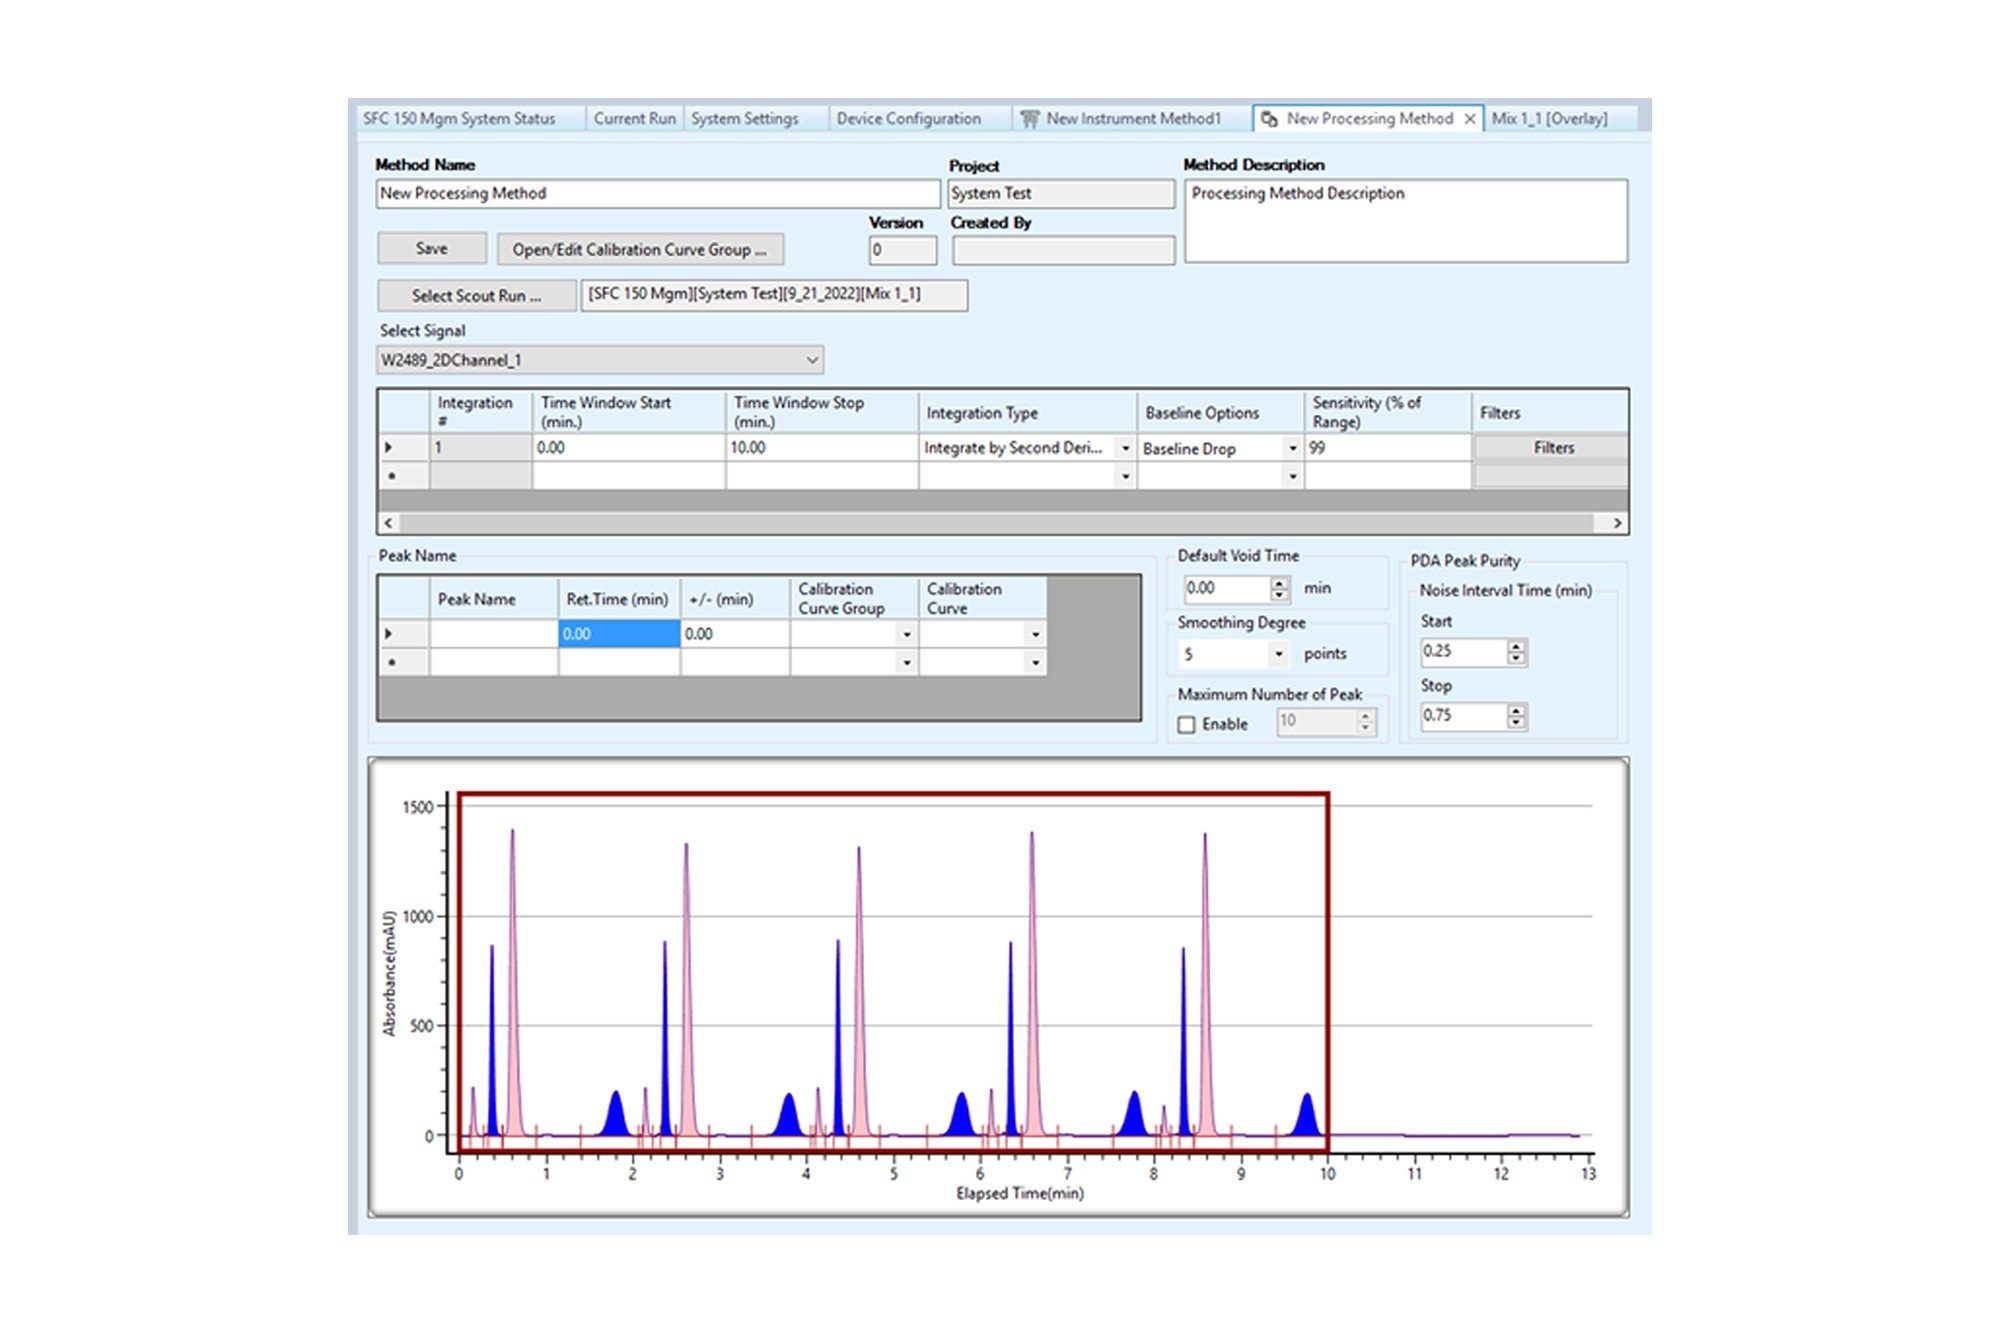Click the Version field
Image resolution: width=2000 pixels, height=1333 pixels.
click(902, 250)
